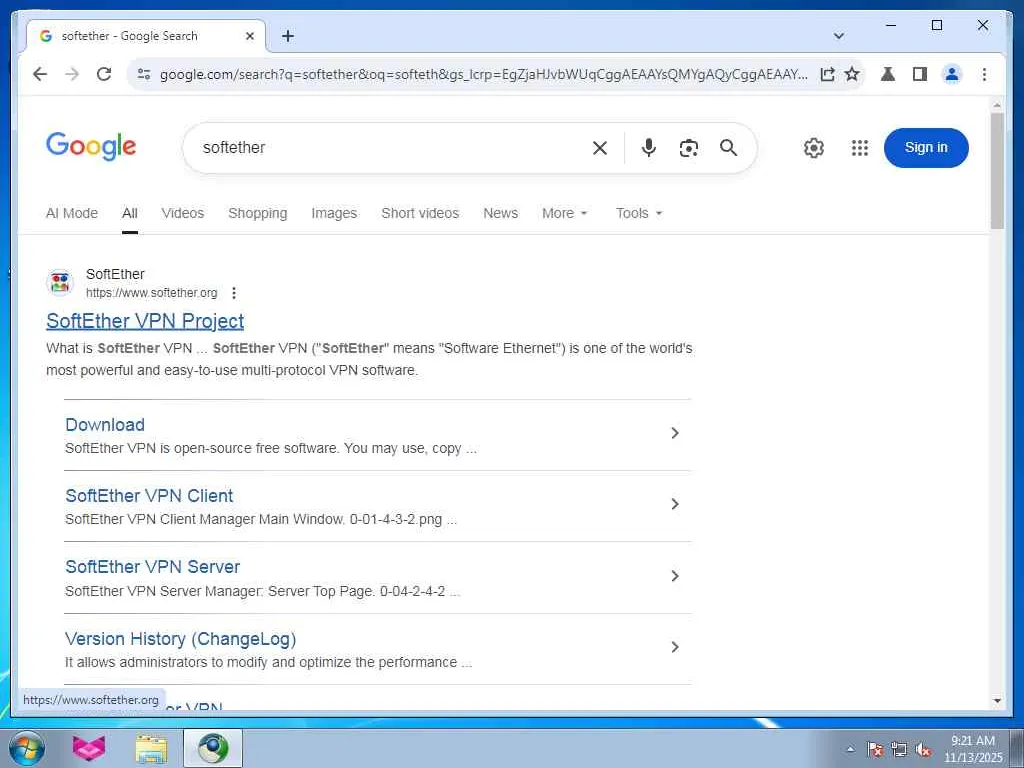The image size is (1024, 768).
Task: Submit search with the magnifier icon
Action: [x=728, y=148]
